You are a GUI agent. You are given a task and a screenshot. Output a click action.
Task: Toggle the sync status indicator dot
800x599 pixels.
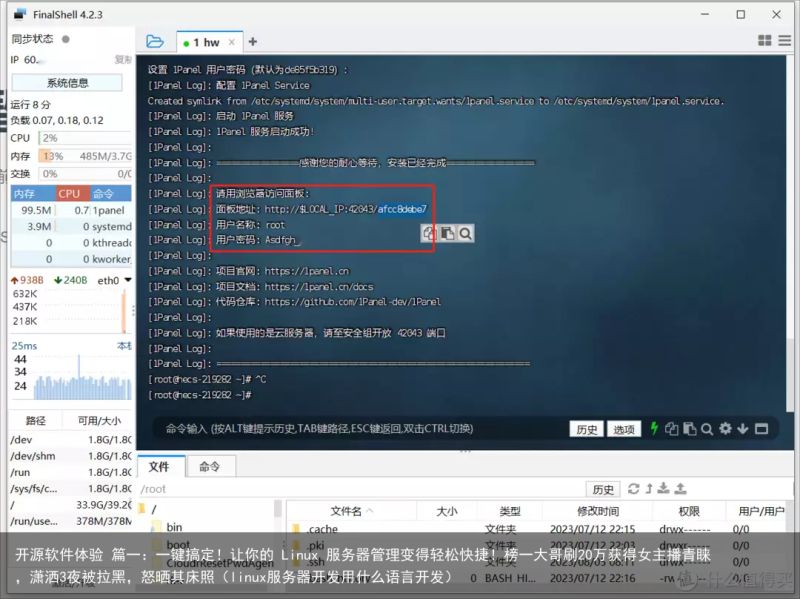click(65, 39)
